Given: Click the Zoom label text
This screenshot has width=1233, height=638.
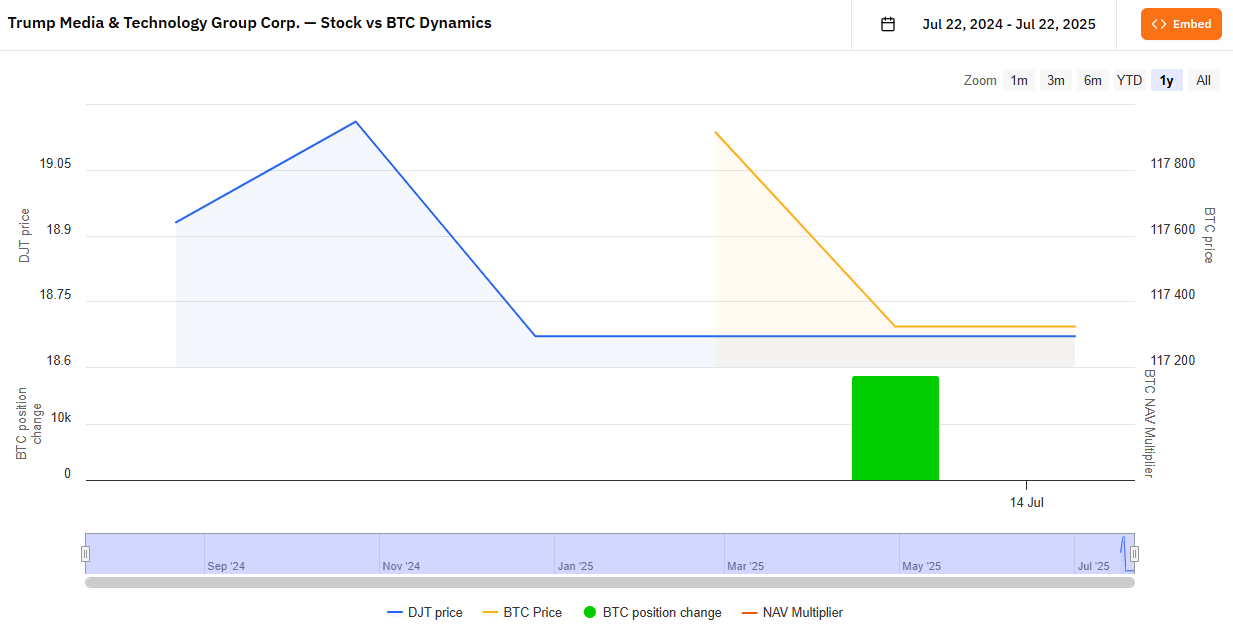Looking at the screenshot, I should (x=980, y=81).
